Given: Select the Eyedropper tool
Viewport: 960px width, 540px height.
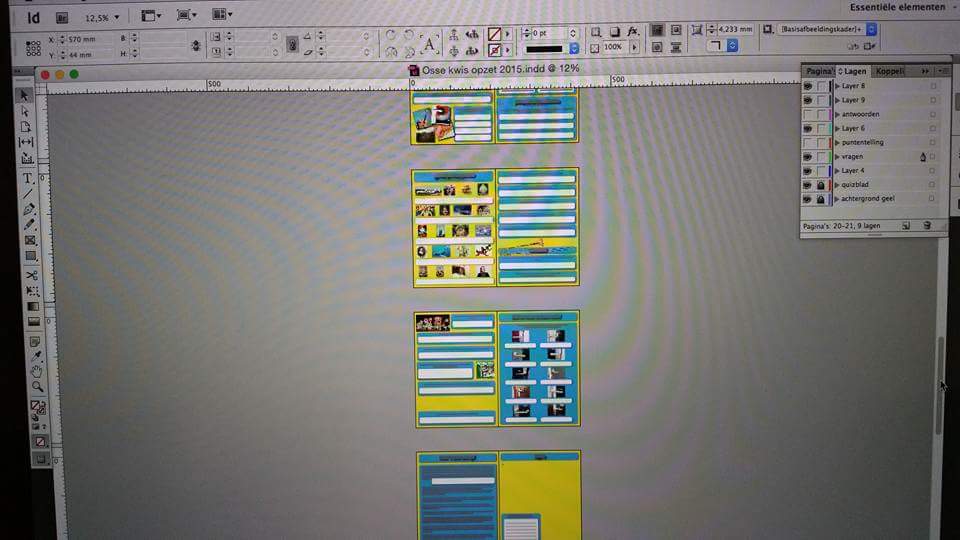Looking at the screenshot, I should (x=36, y=356).
